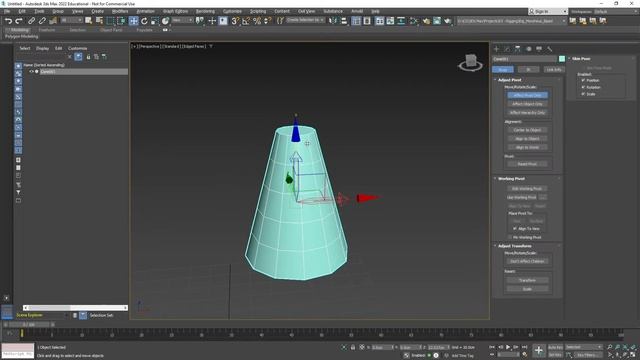Viewport: 640px width, 360px height.
Task: Open the File menu
Action: 7,11
